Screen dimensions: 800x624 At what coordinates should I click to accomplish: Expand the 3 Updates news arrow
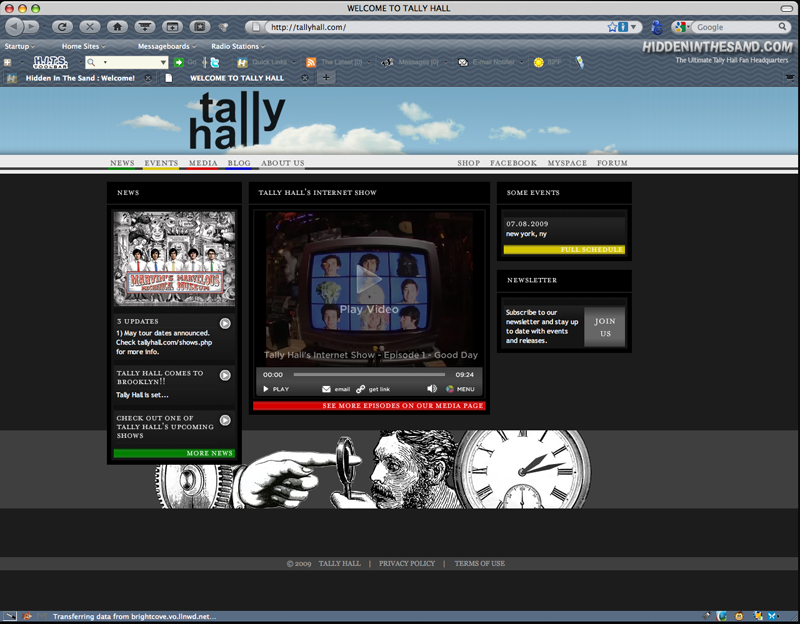coord(225,323)
